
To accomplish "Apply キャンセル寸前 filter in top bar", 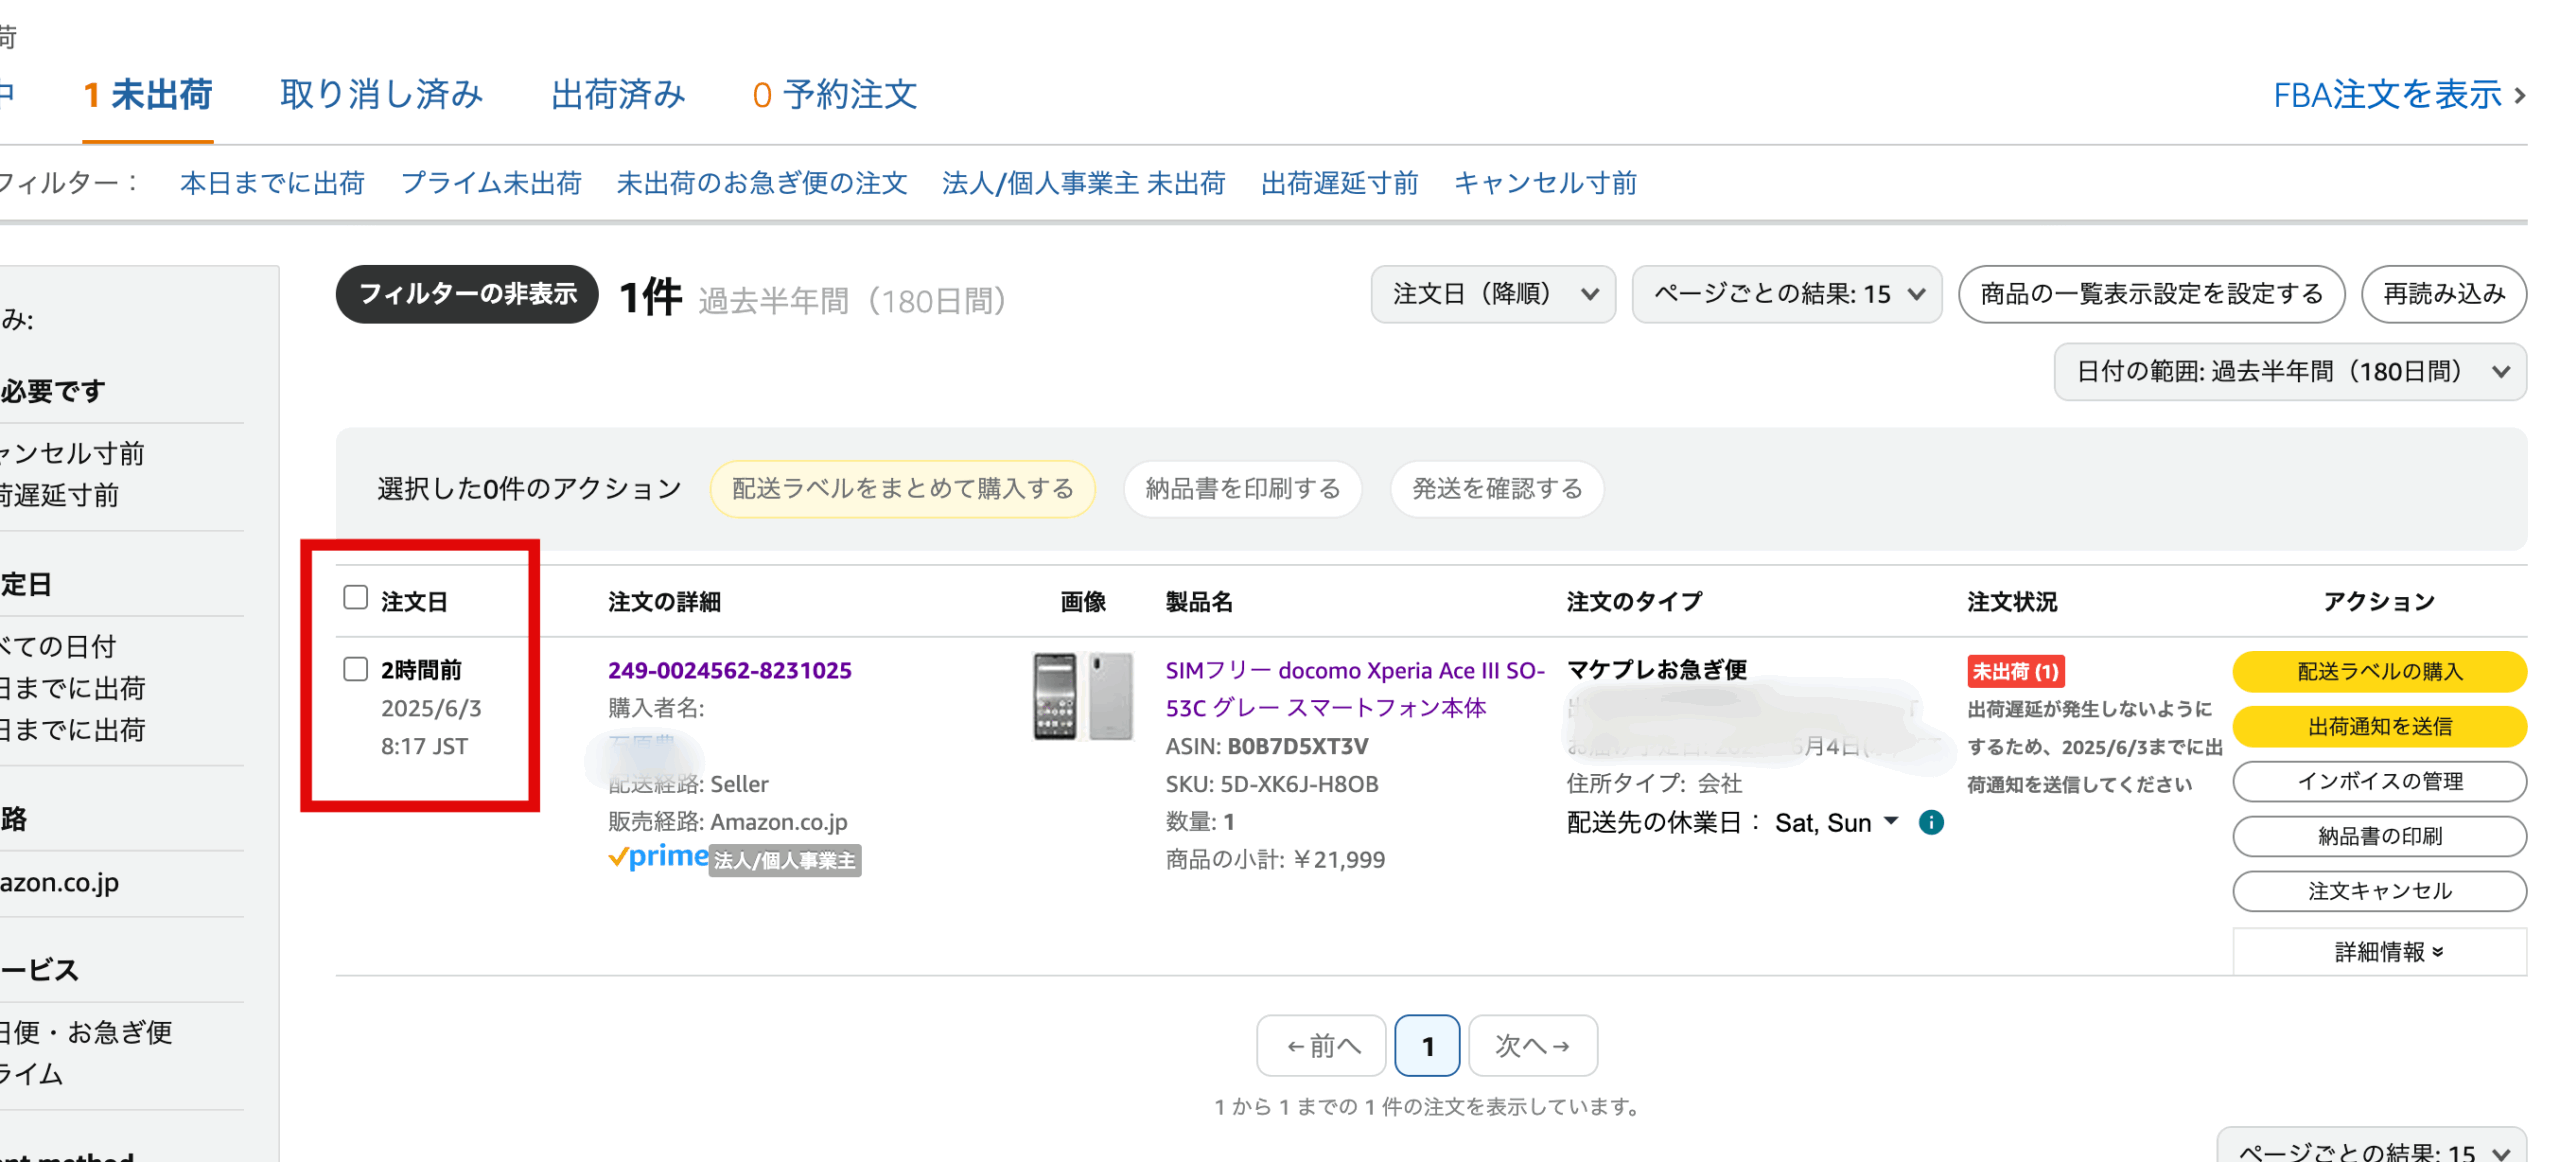I will pos(1544,183).
